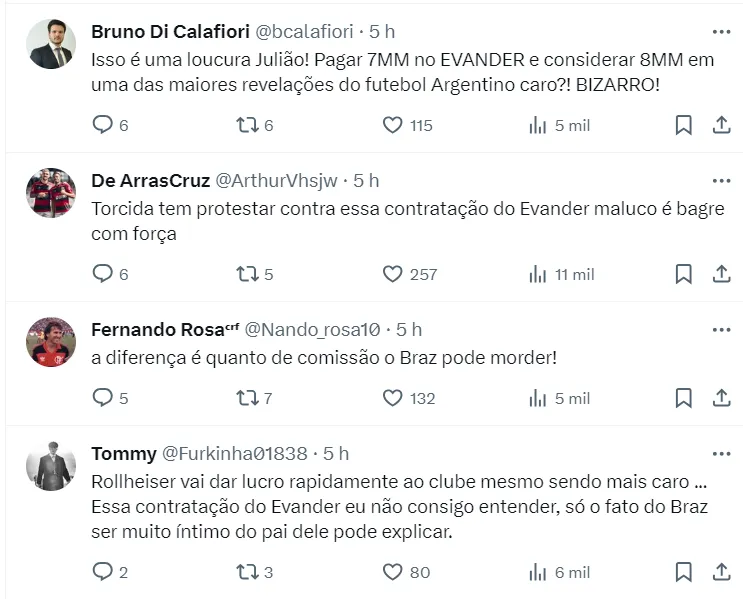This screenshot has width=743, height=599.
Task: View analytics on Fernando Rosa's tweet
Action: (538, 398)
